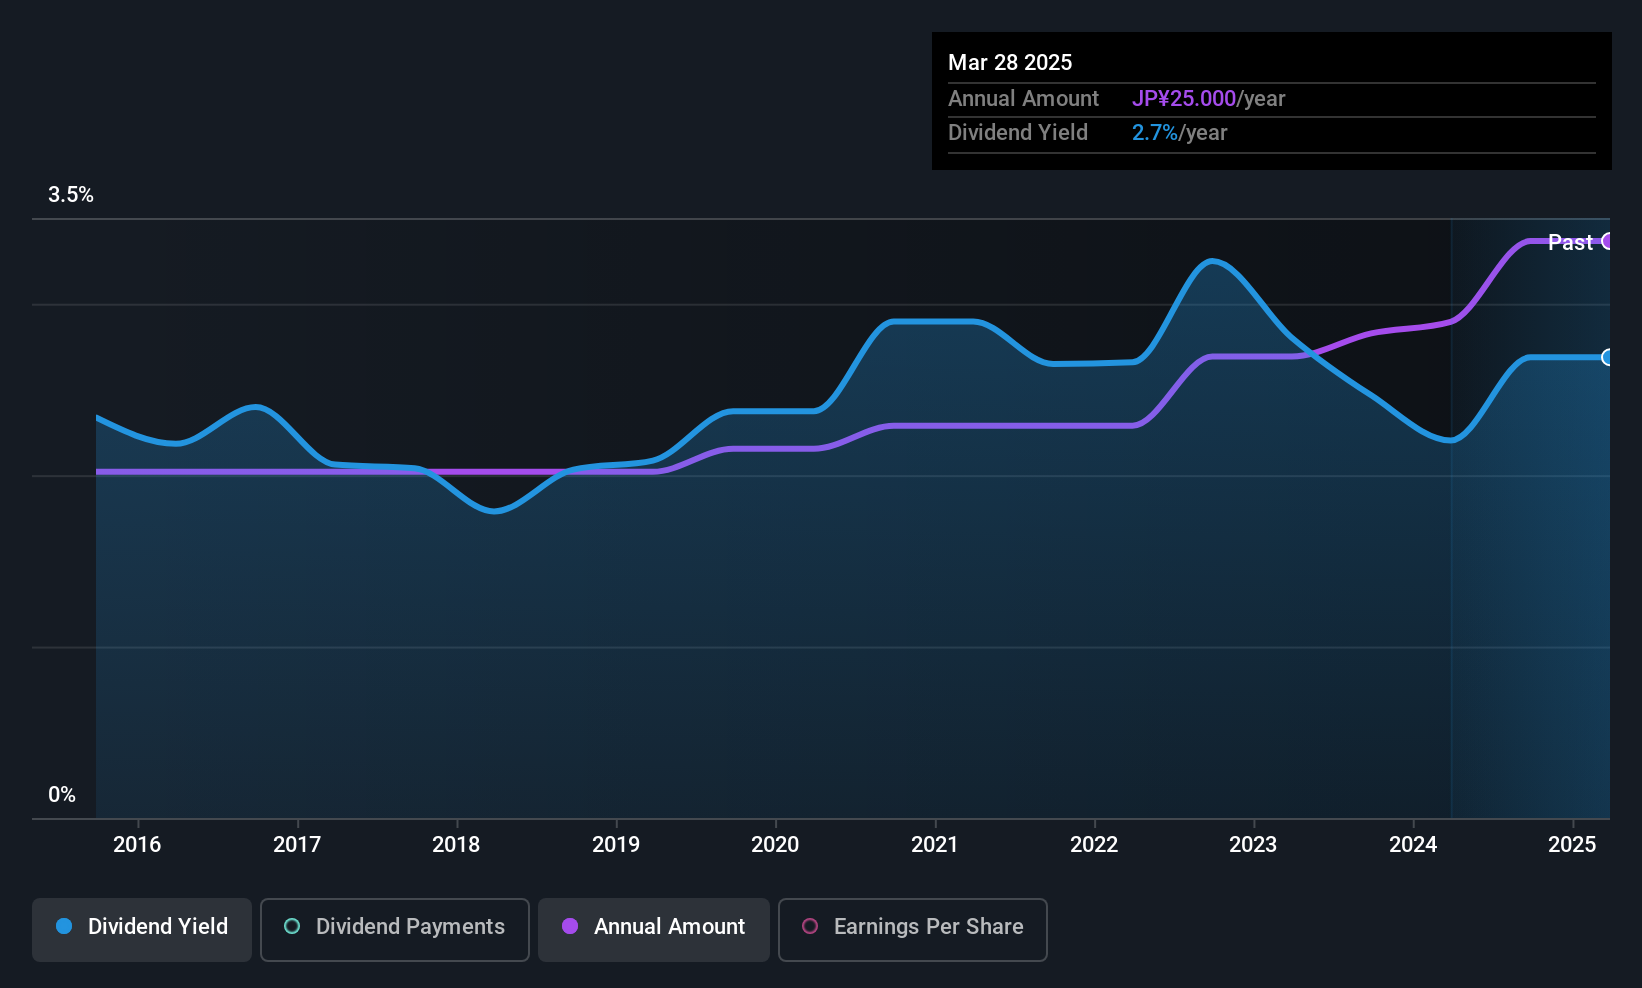
Task: Click the 3.5% y-axis label
Action: pyautogui.click(x=71, y=195)
